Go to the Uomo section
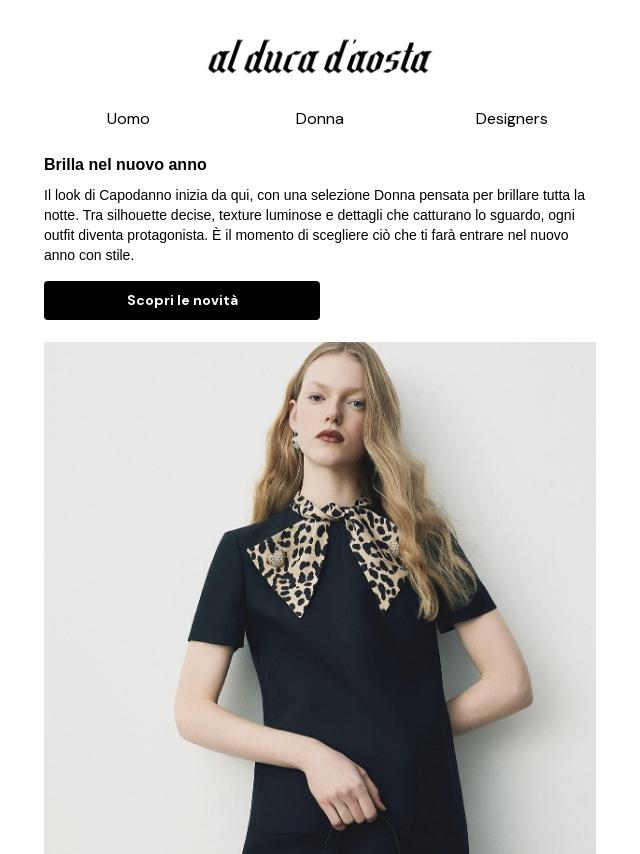Viewport: 640px width, 854px height. (x=128, y=119)
